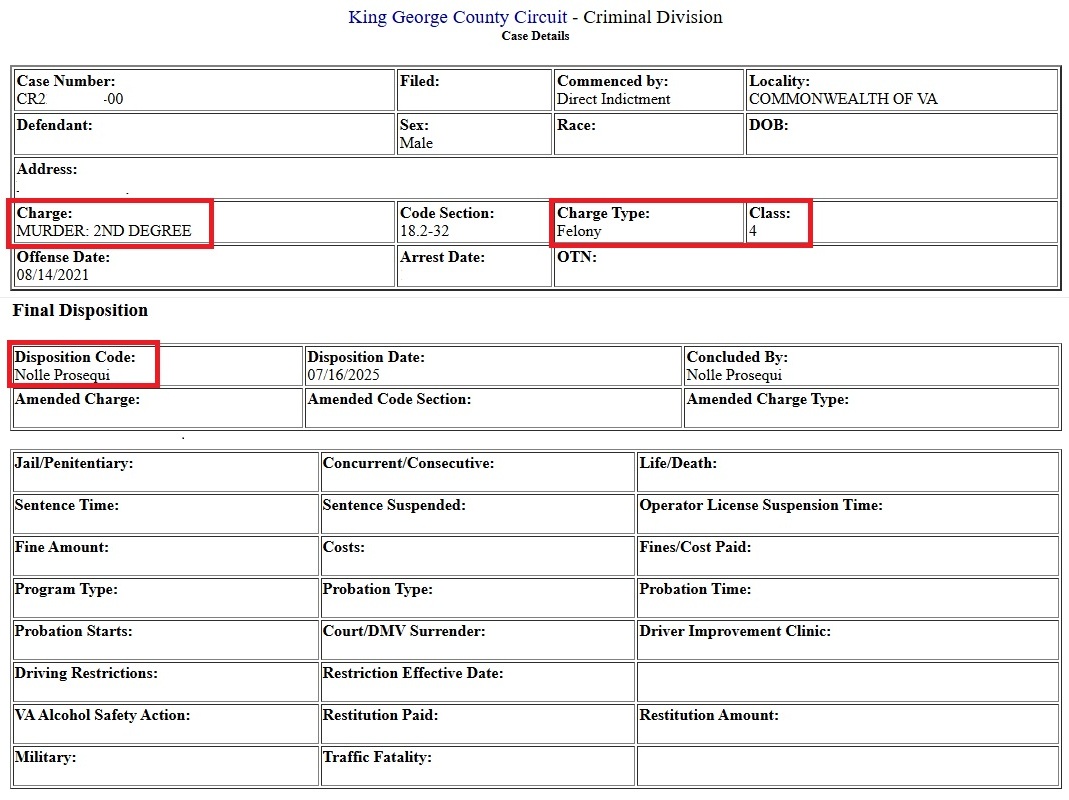Image resolution: width=1069 pixels, height=800 pixels.
Task: Click the Class value '4'
Action: coord(753,231)
